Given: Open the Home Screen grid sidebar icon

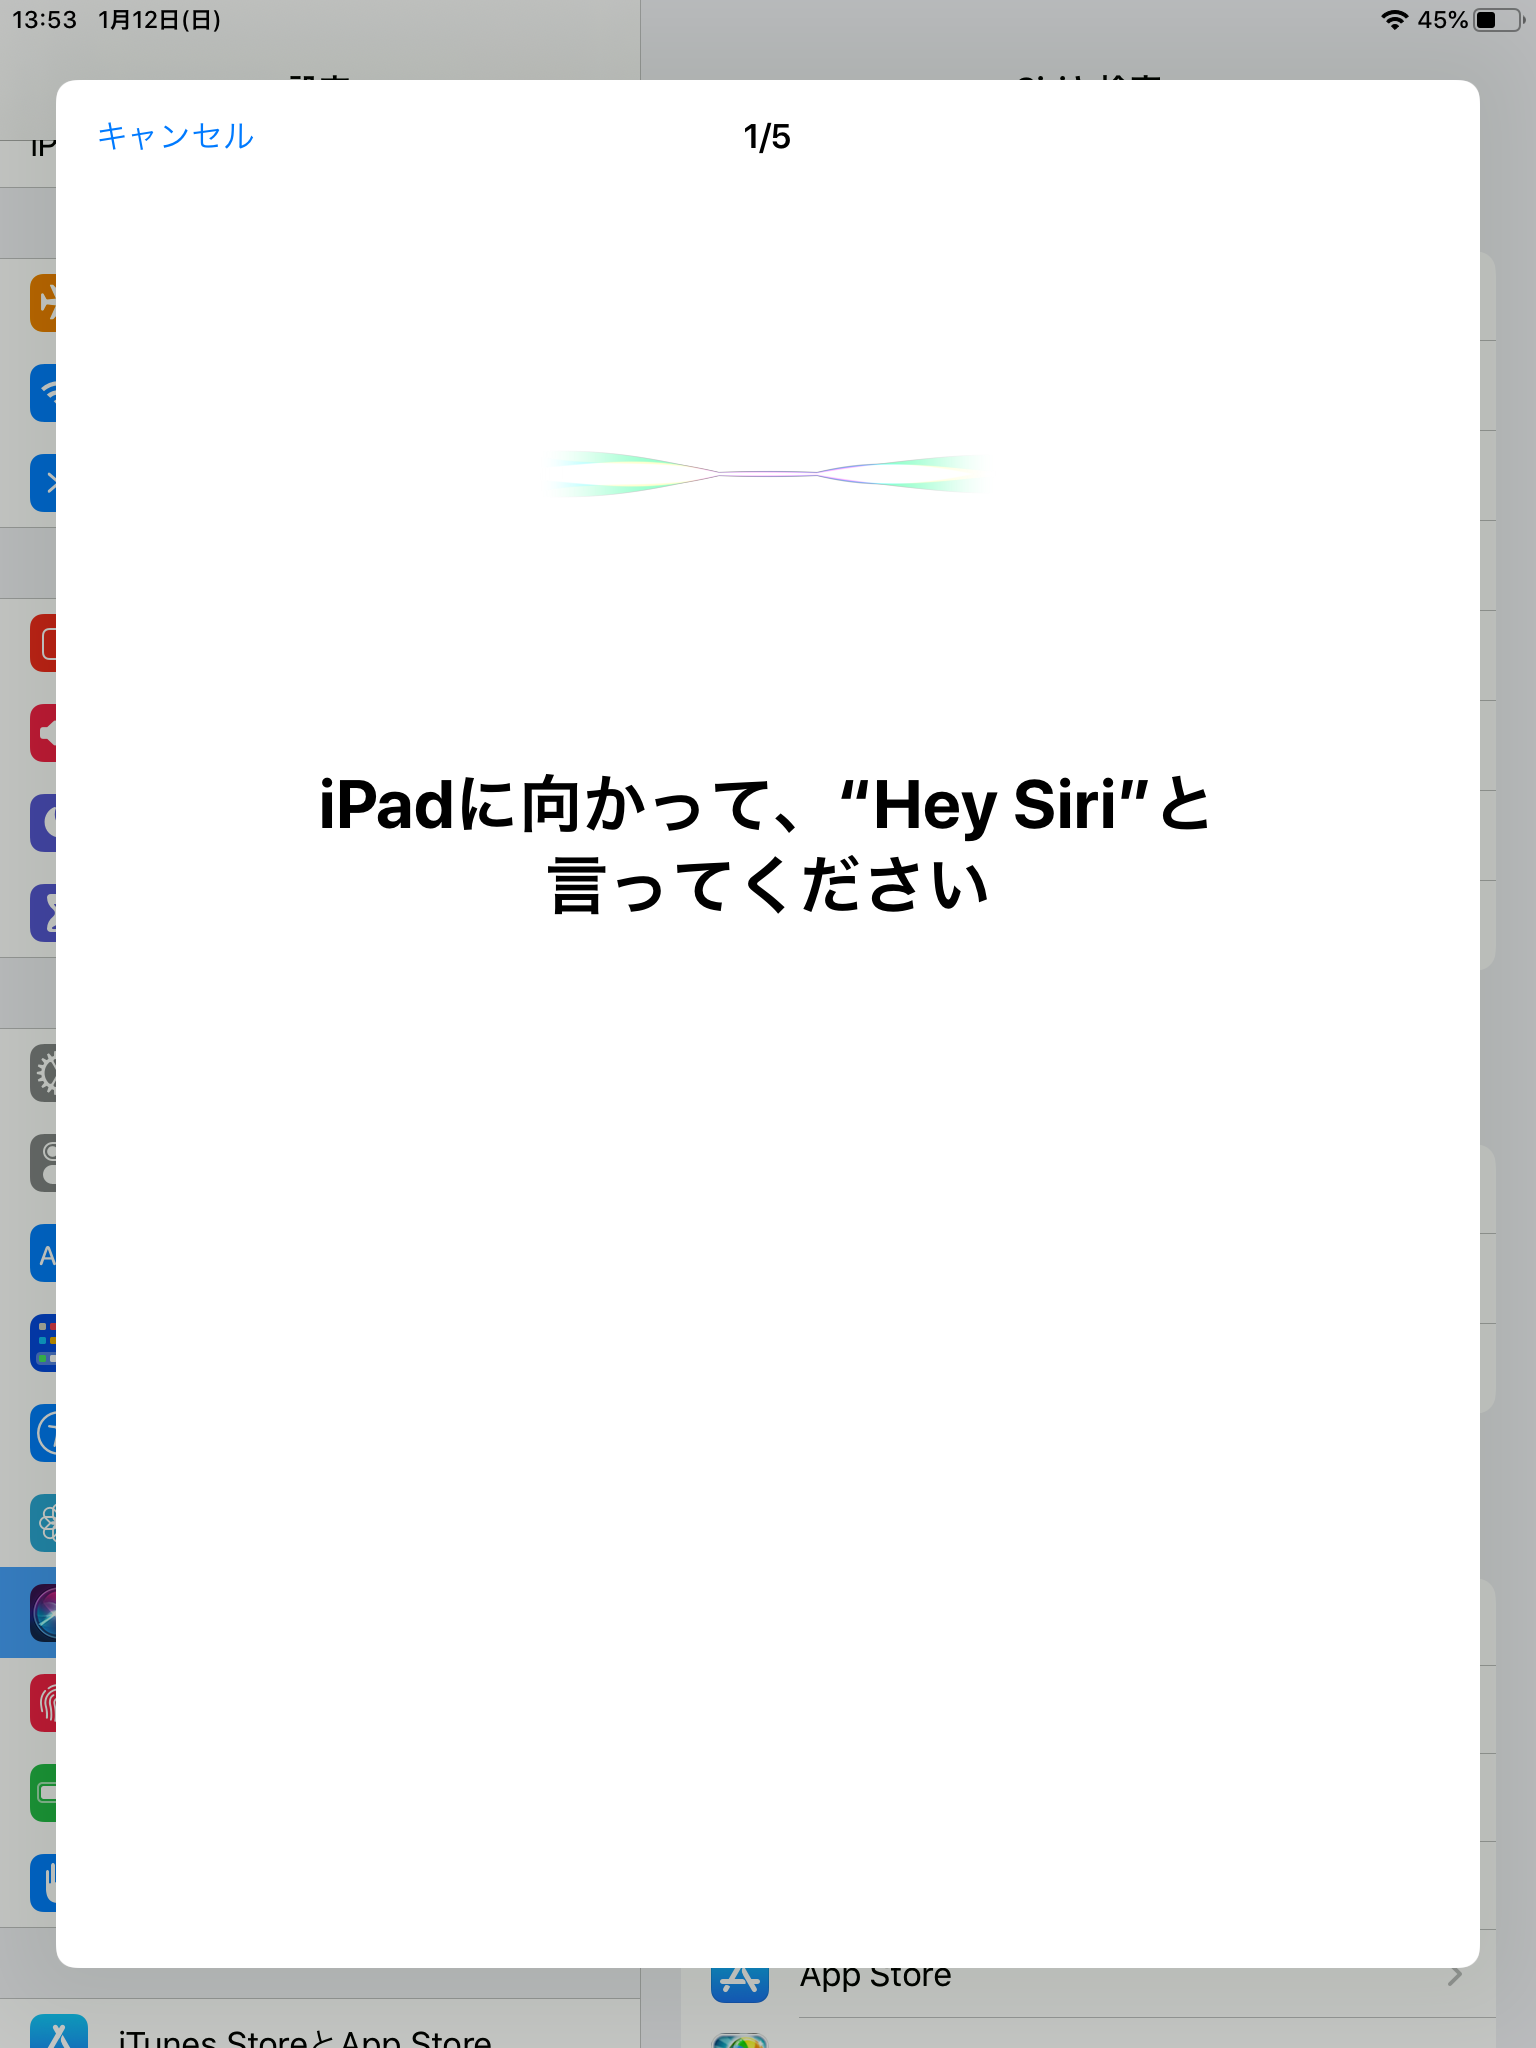Looking at the screenshot, I should coord(43,1343).
